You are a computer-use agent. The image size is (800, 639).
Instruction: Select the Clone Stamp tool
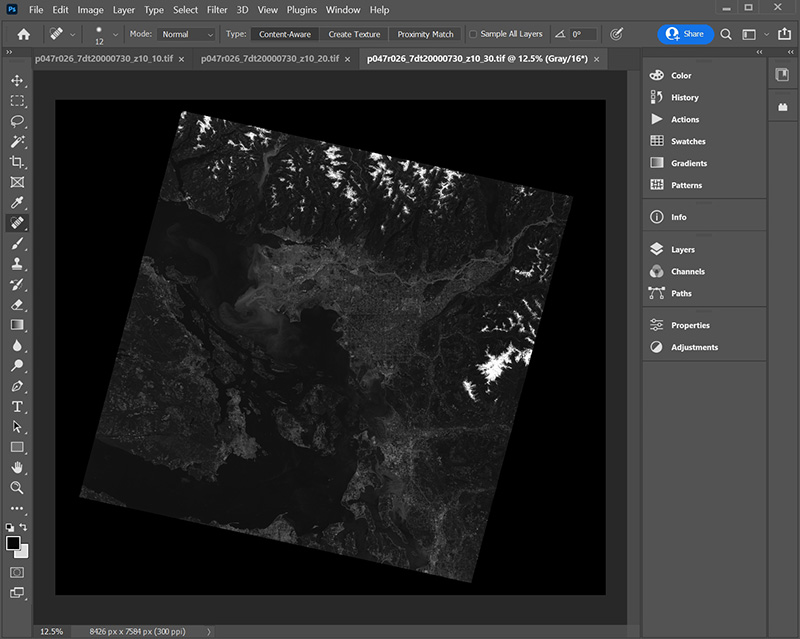pyautogui.click(x=17, y=264)
